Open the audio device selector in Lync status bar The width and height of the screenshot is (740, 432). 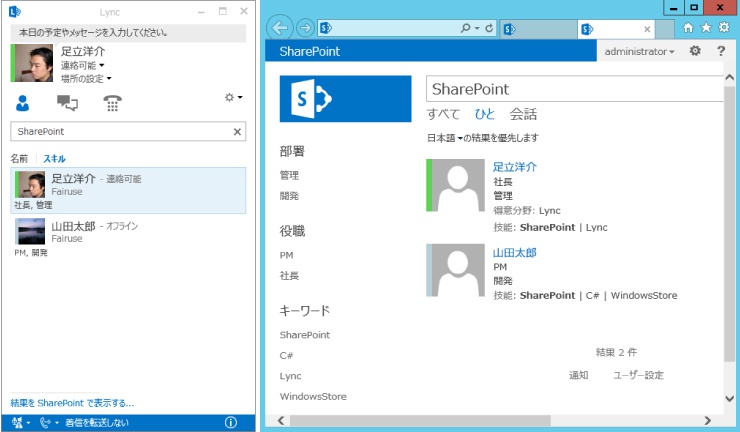[21, 423]
